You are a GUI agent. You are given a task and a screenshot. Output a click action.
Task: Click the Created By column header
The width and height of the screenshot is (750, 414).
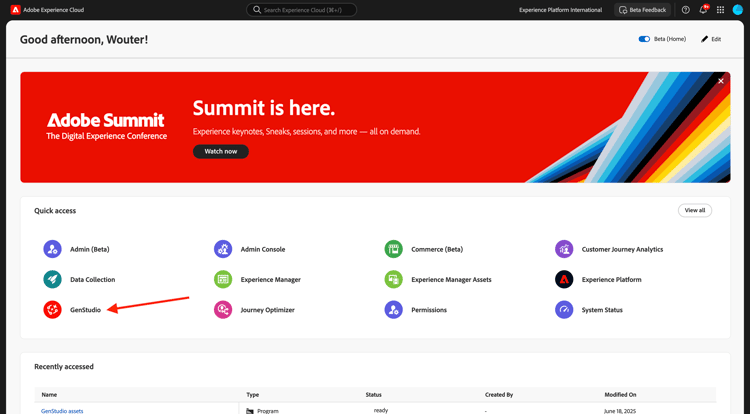coord(499,394)
